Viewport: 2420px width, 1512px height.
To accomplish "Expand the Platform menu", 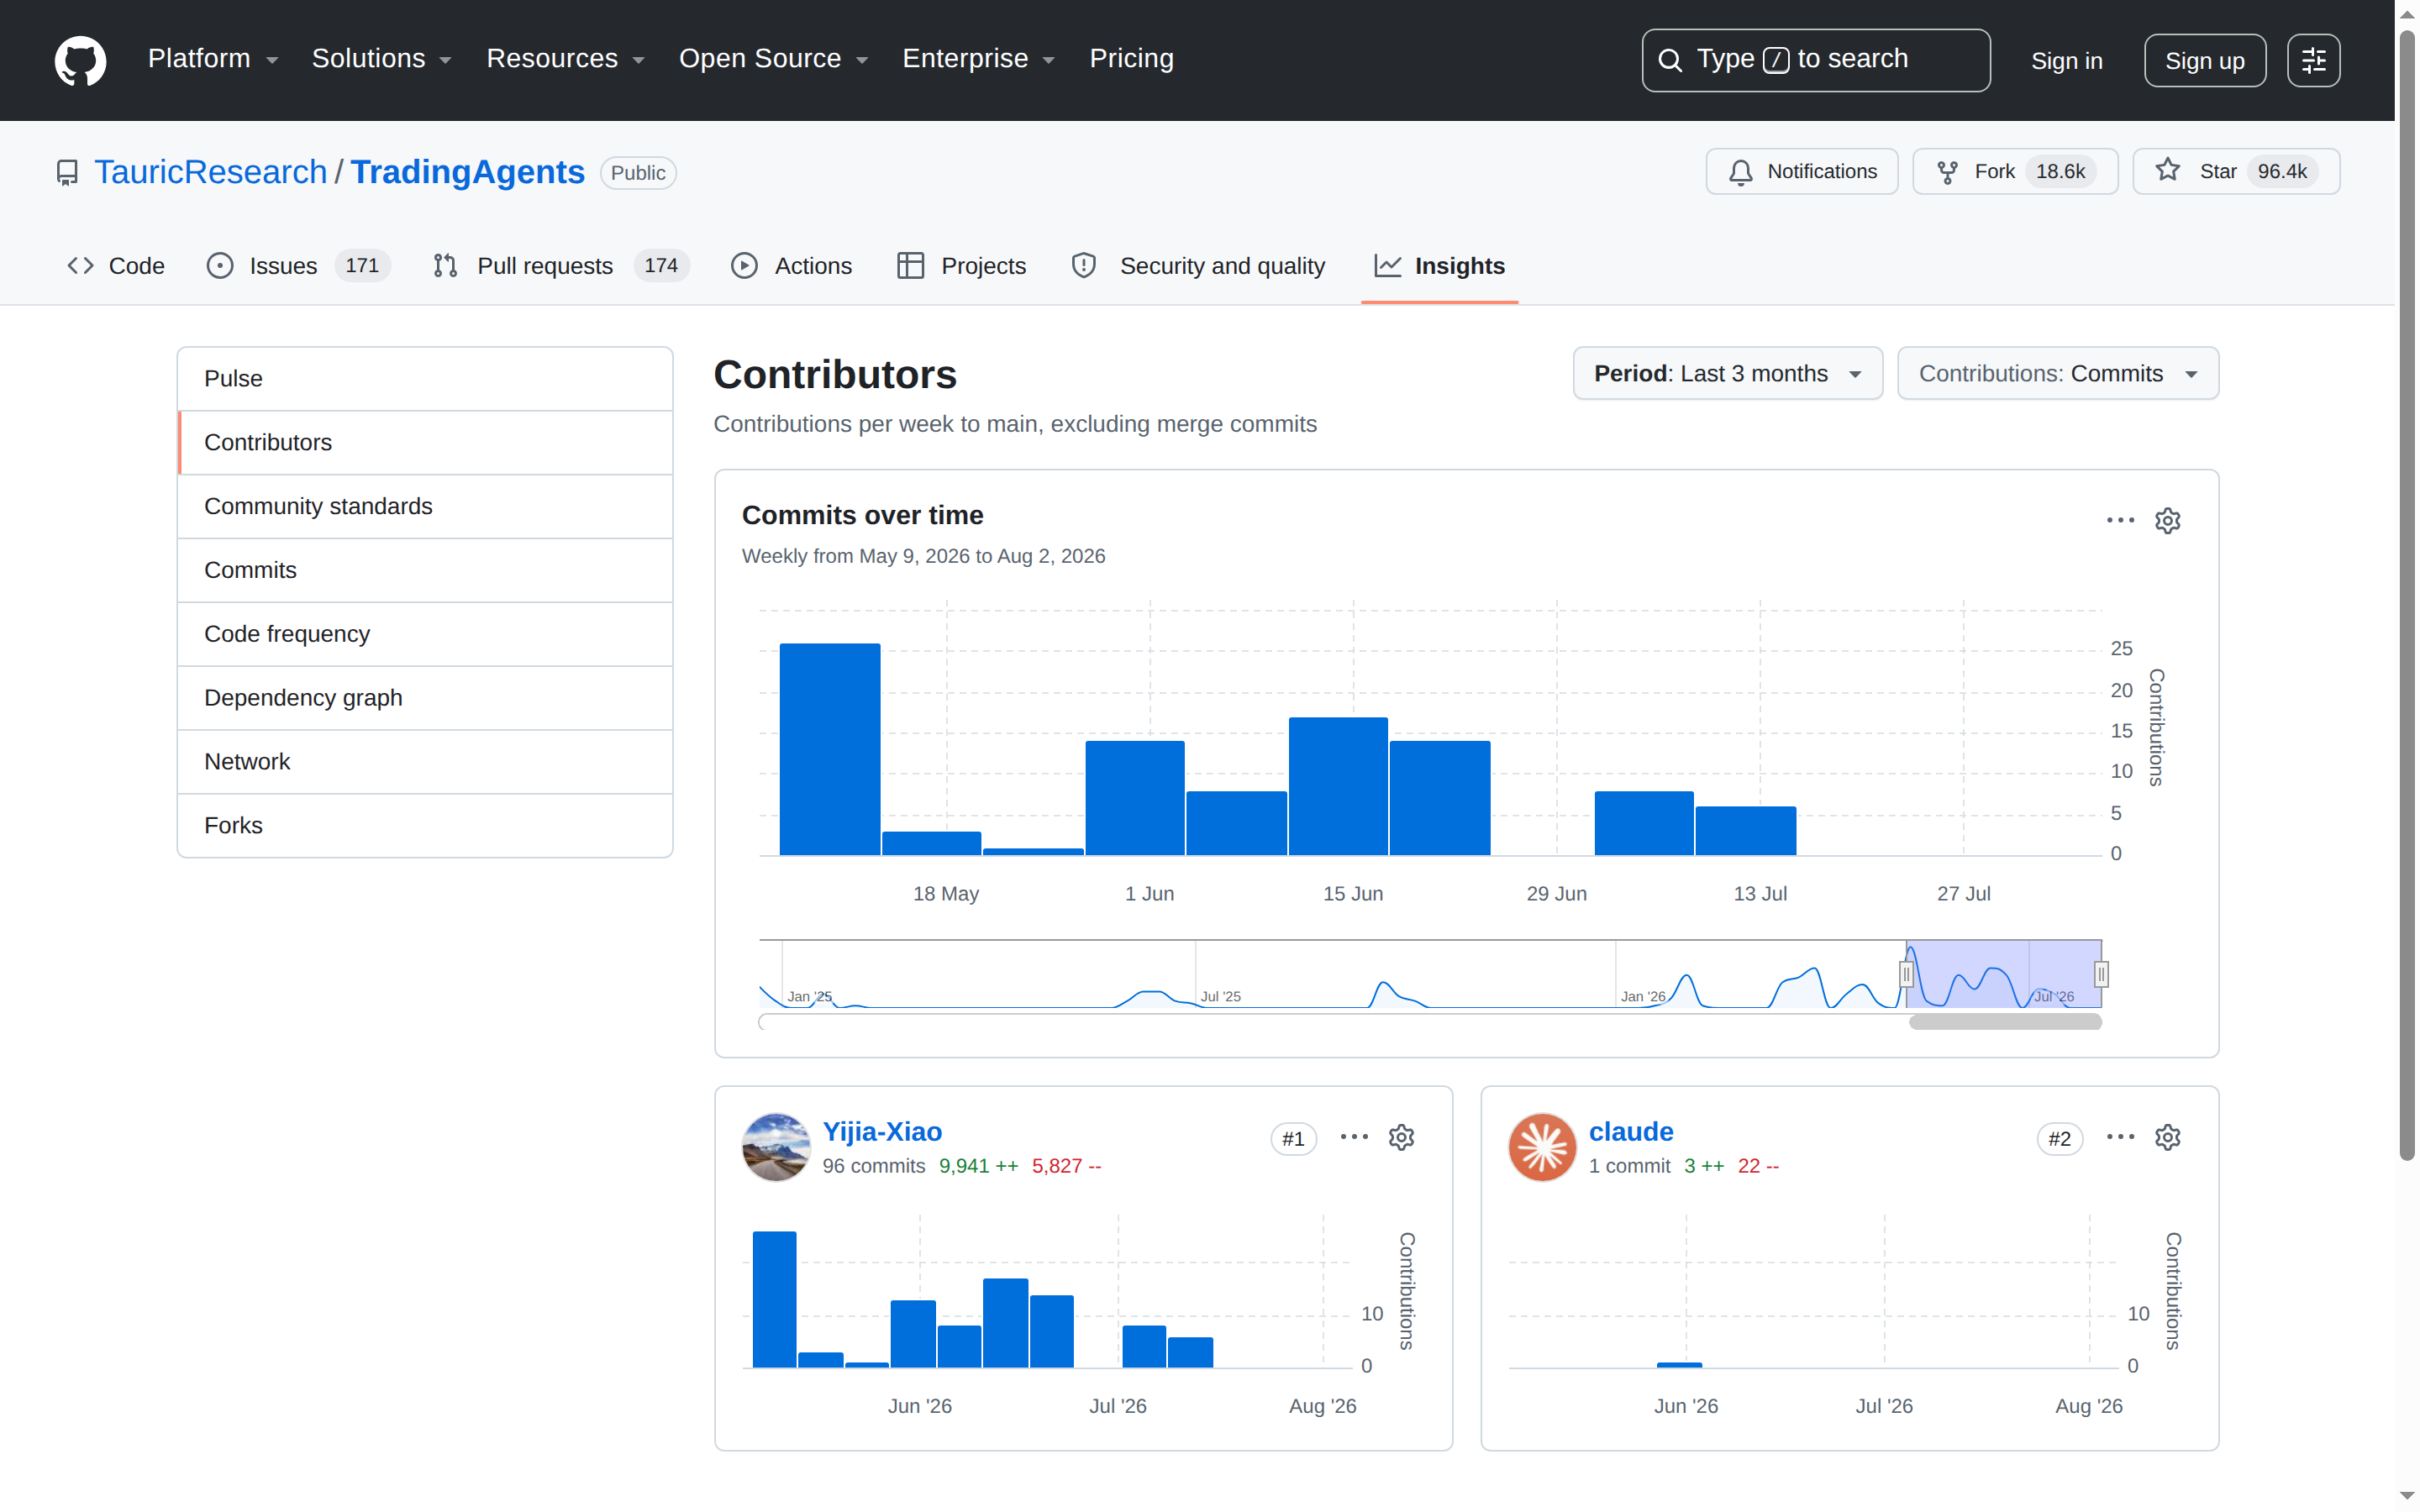I will (x=213, y=59).
